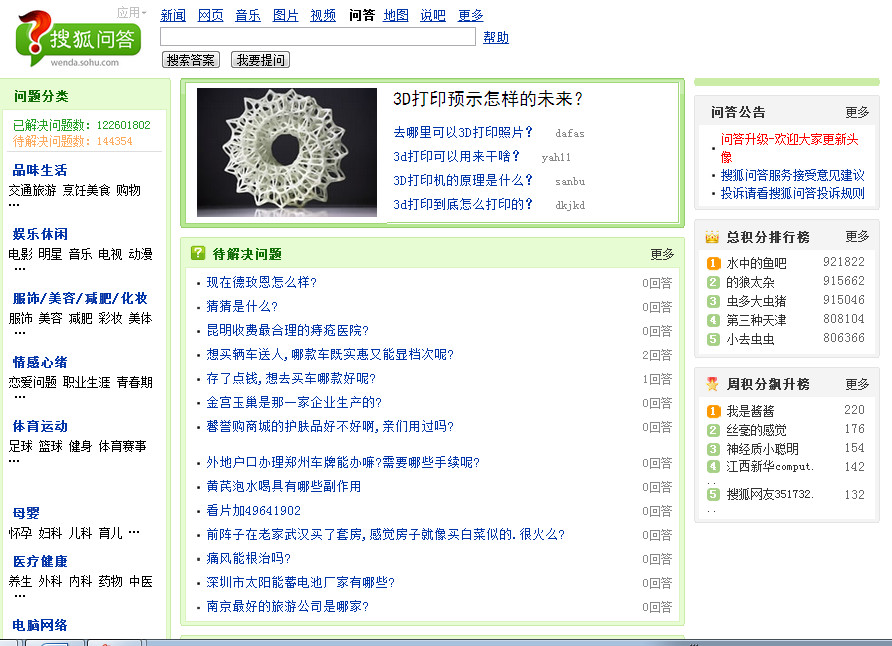
Task: Click the green question mark icon beside 待解决问题
Action: coord(198,253)
